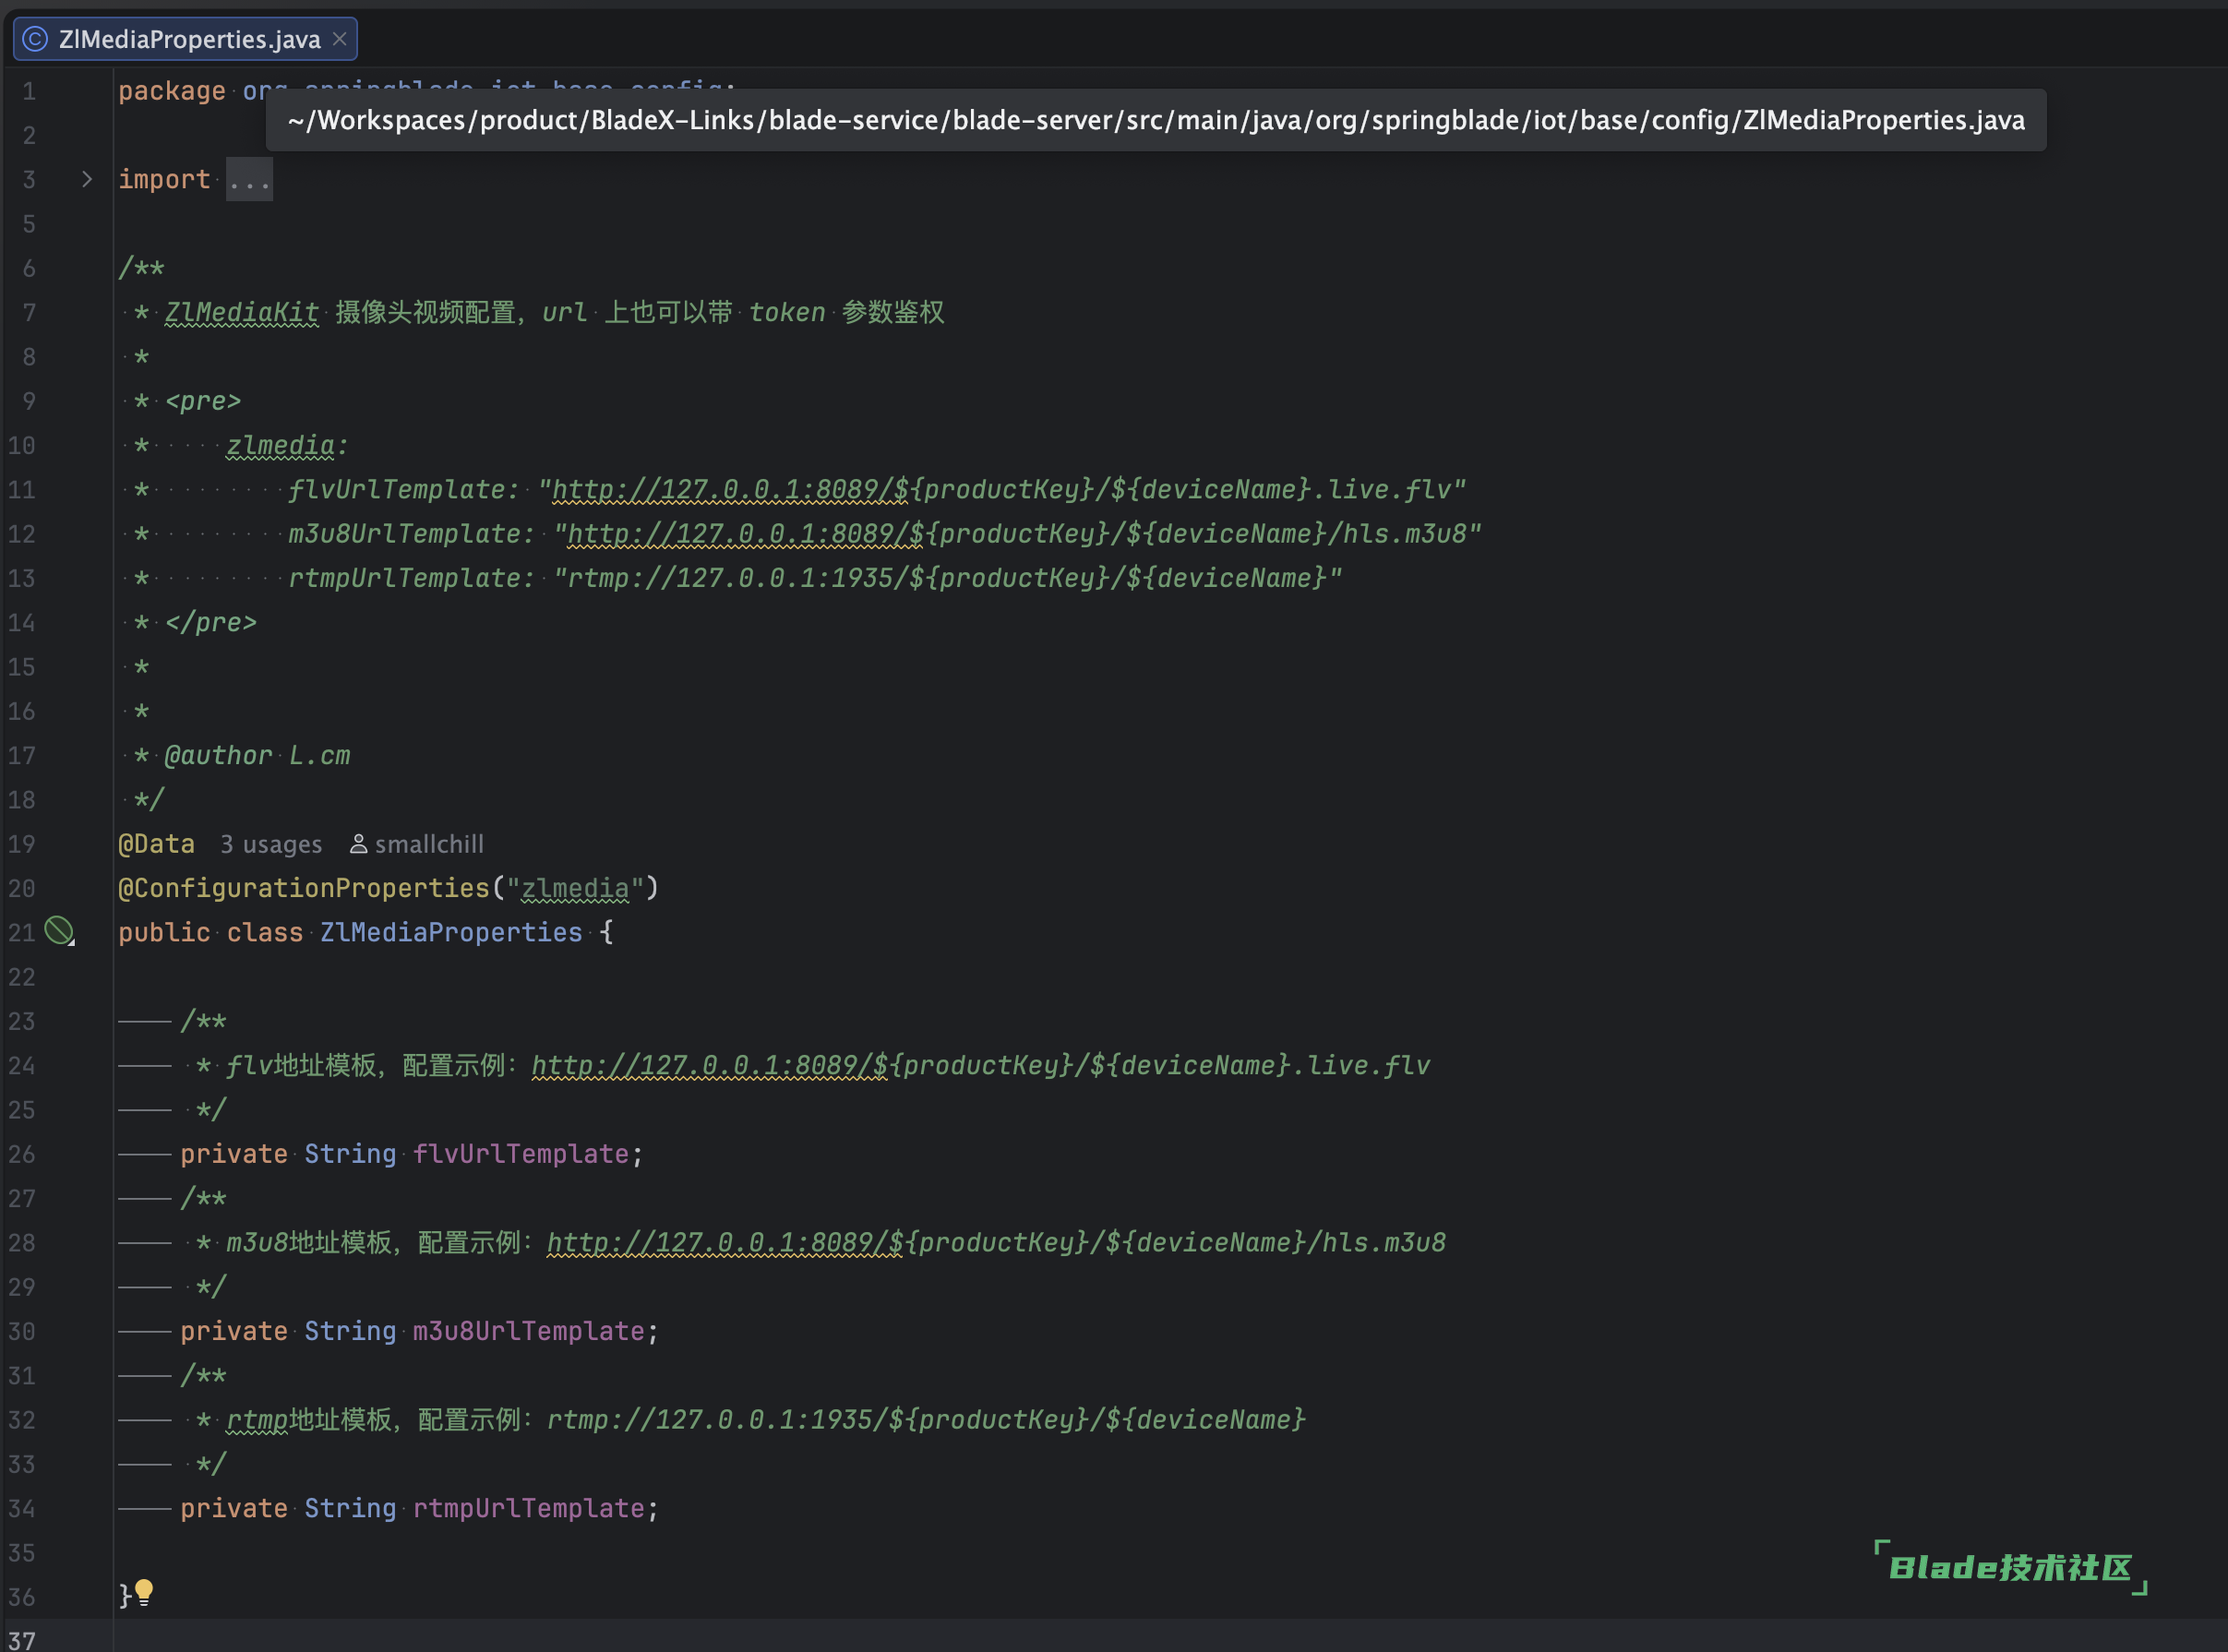This screenshot has height=1652, width=2228.
Task: Open the flvUrlTemplate http URL on line 11
Action: coord(730,490)
